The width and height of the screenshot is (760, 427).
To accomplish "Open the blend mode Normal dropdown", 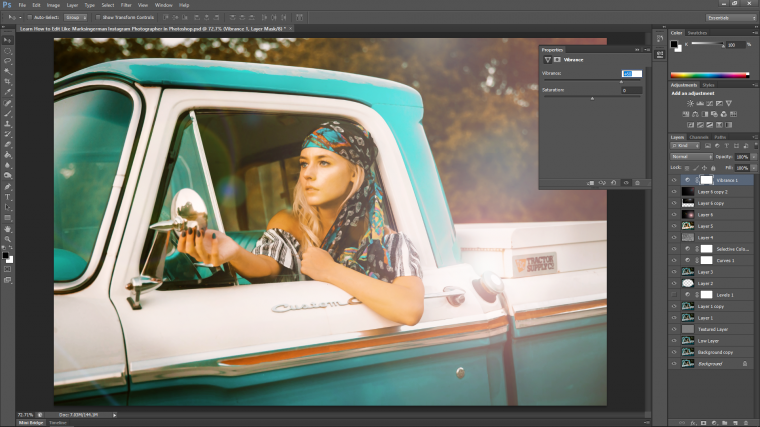I will 691,157.
